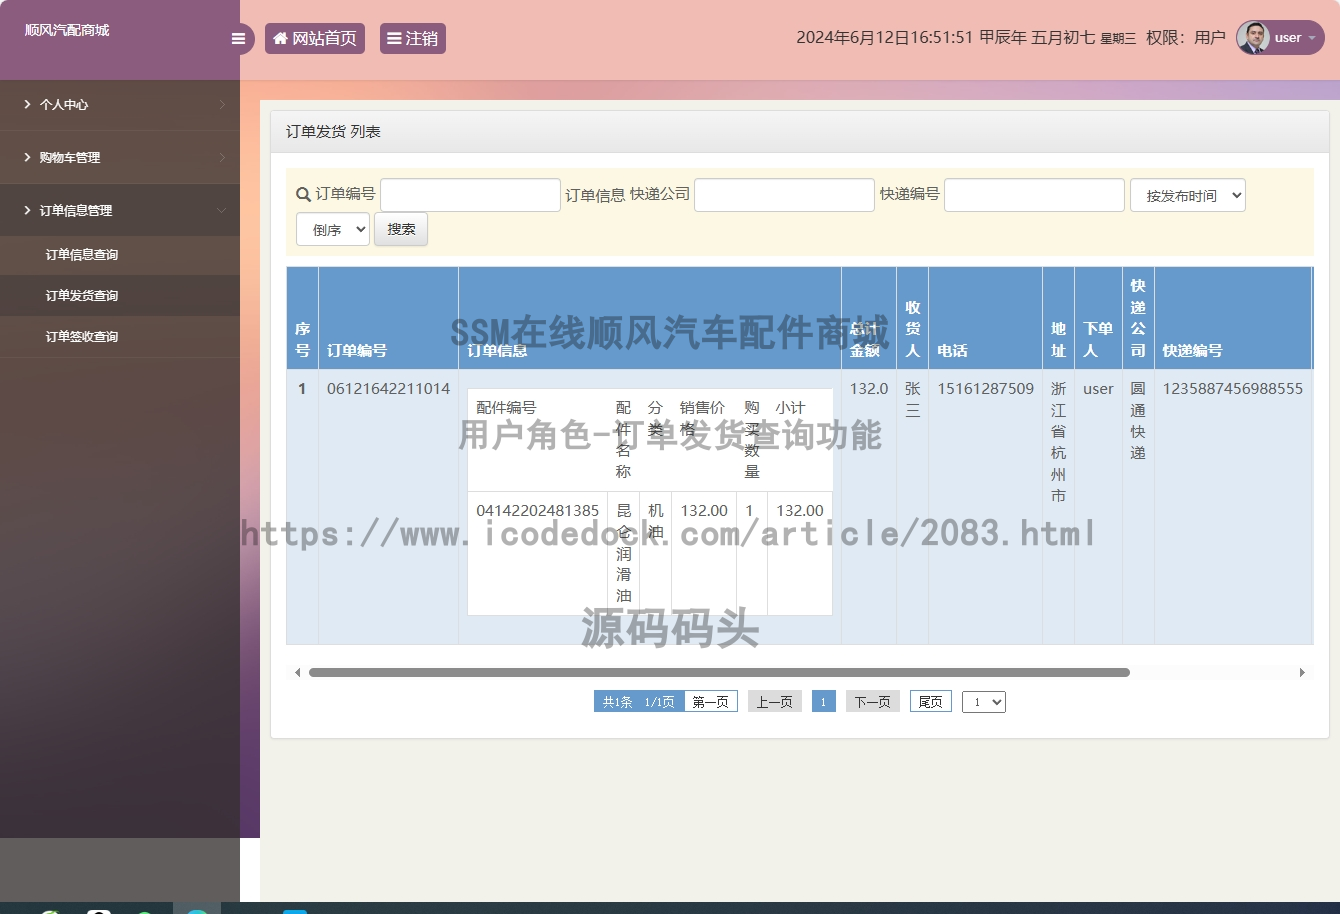Image resolution: width=1340 pixels, height=914 pixels.
Task: Open 网站首页 home link
Action: pos(315,39)
